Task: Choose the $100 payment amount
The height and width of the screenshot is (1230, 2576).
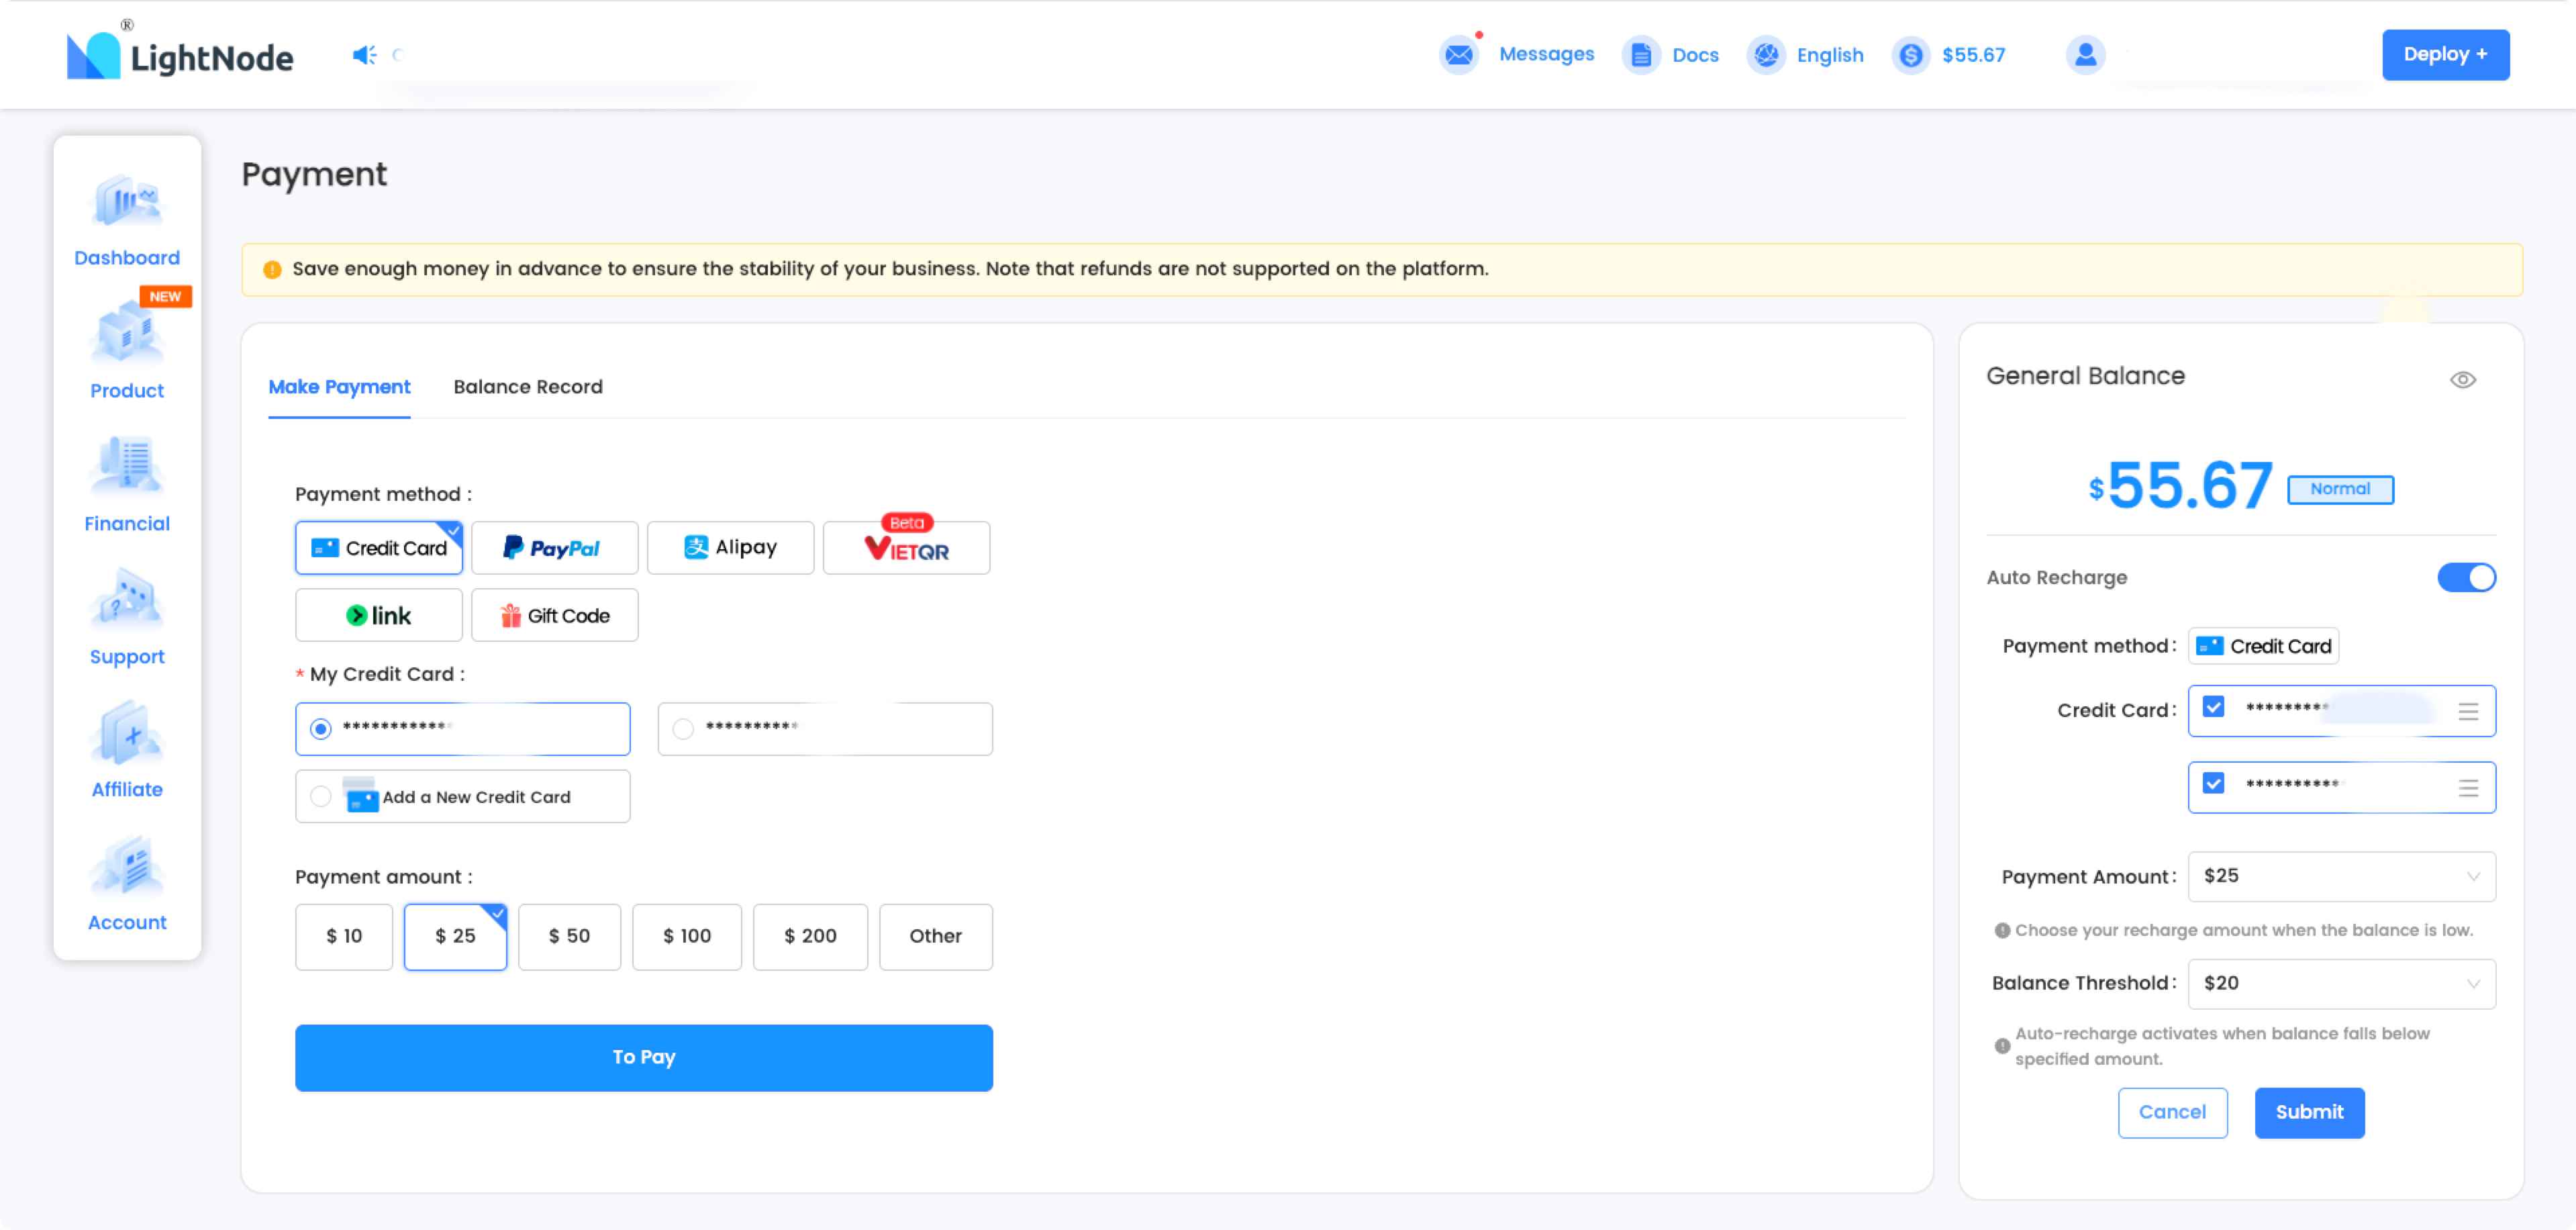Action: pos(687,936)
